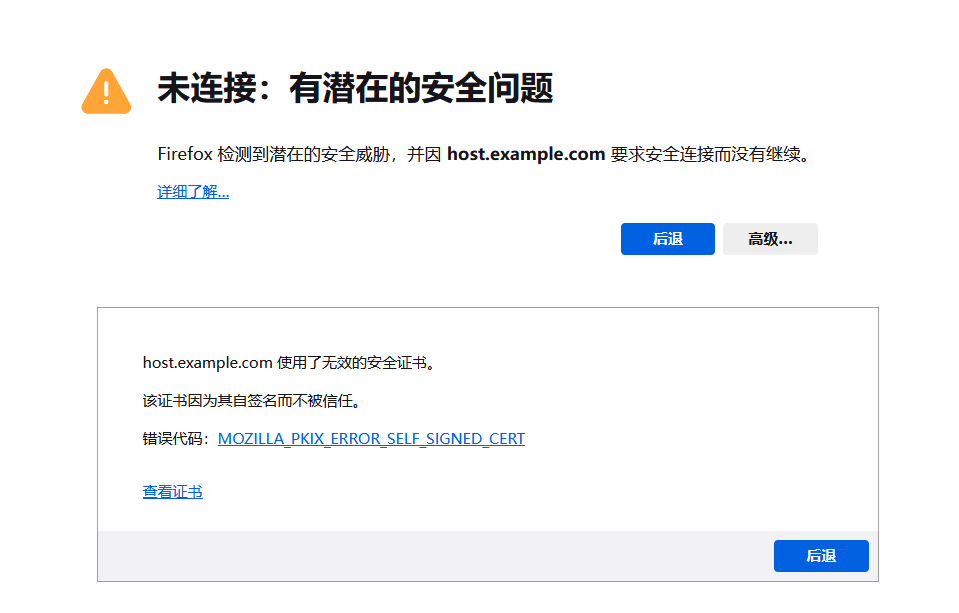Select the heading 未连接：有潜在的安全问题
Image resolution: width=959 pixels, height=613 pixels.
[x=355, y=89]
